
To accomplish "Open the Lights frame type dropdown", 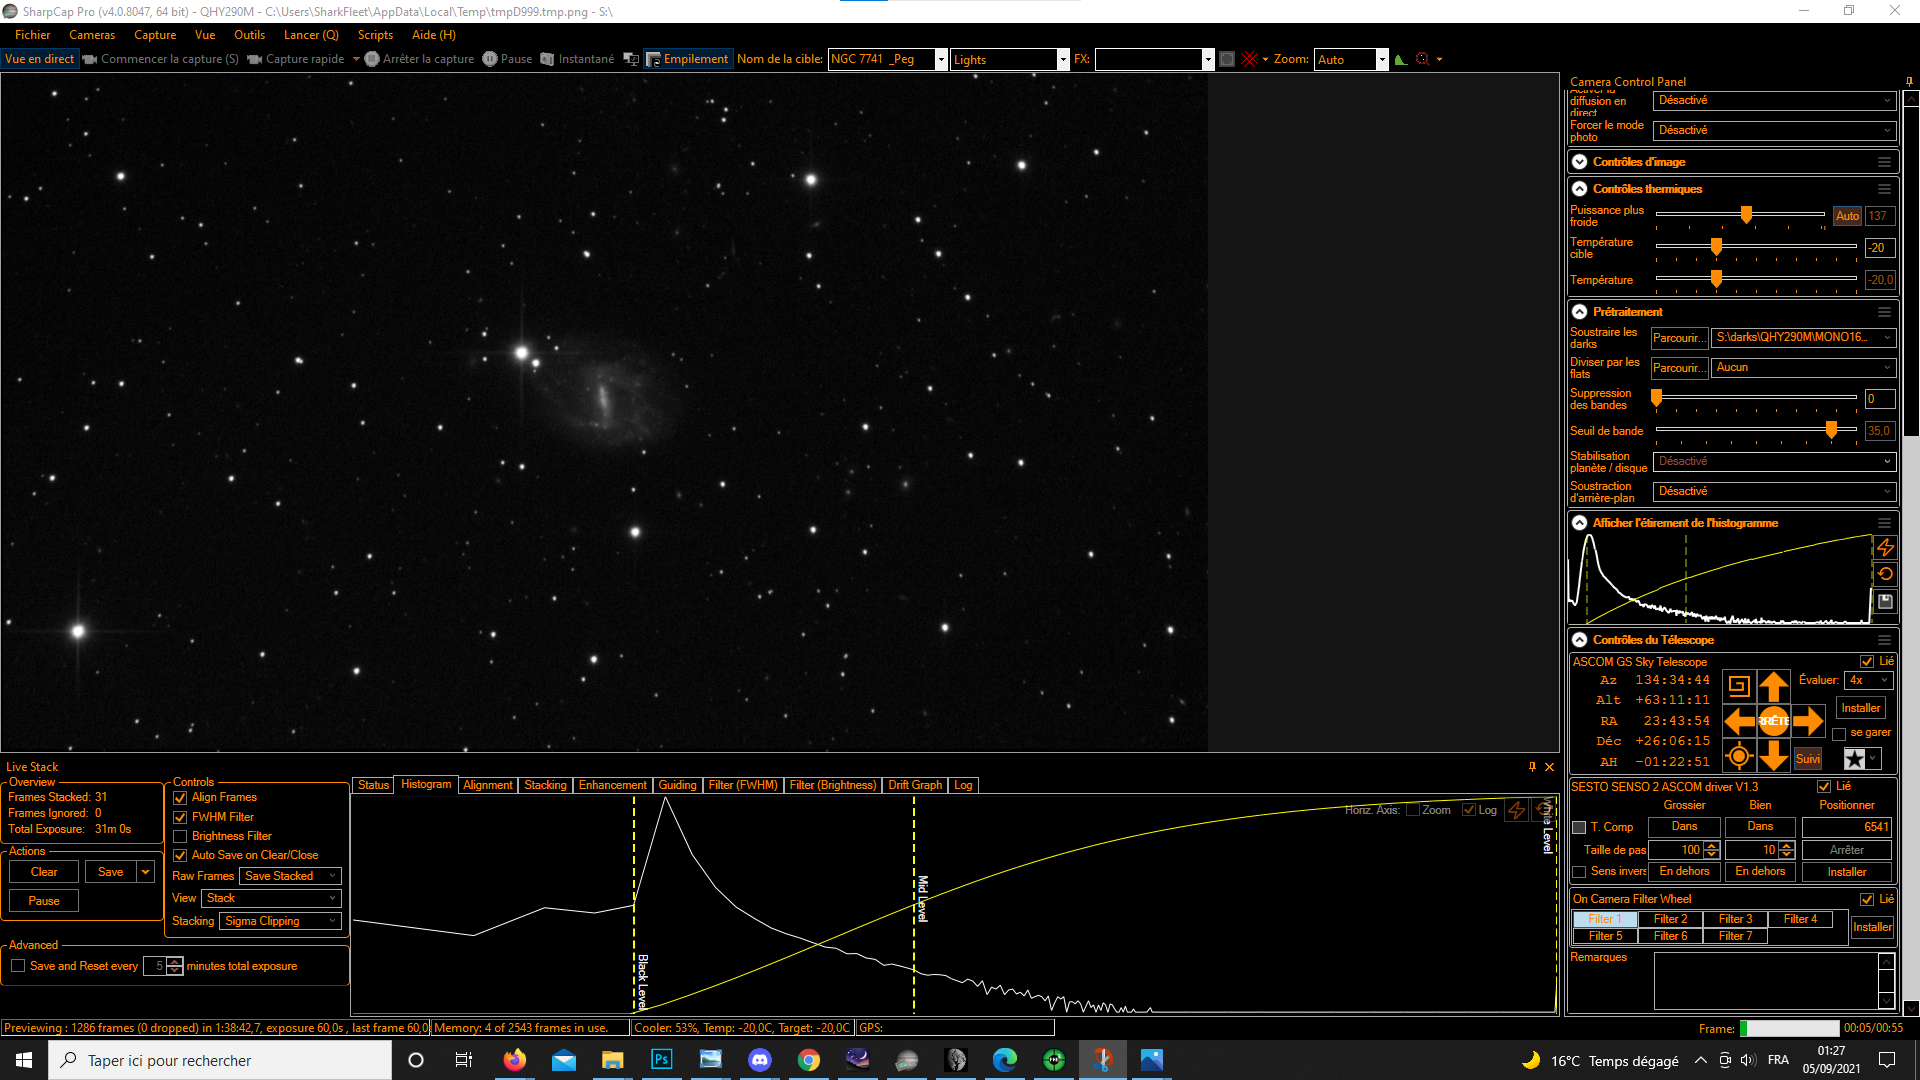I will tap(1009, 59).
